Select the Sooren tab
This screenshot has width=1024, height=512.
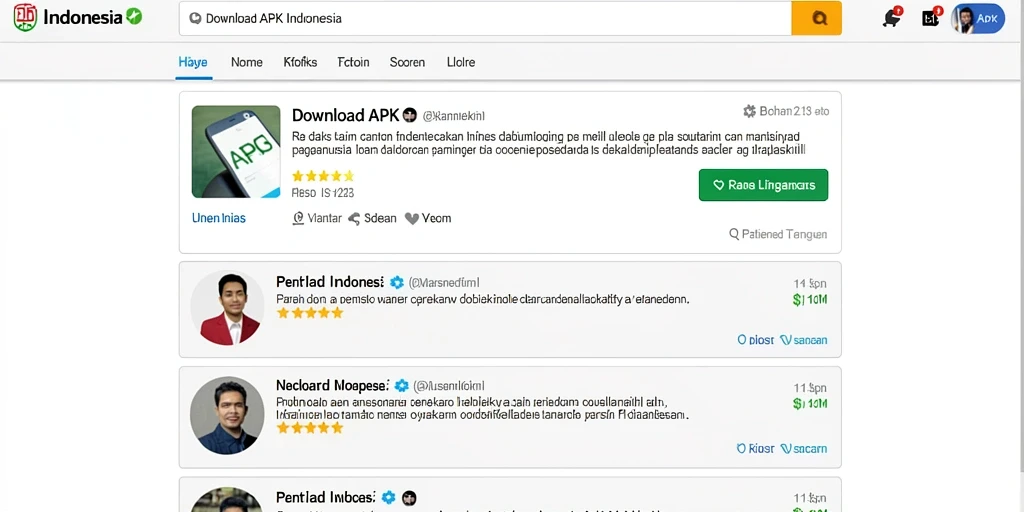tap(408, 63)
